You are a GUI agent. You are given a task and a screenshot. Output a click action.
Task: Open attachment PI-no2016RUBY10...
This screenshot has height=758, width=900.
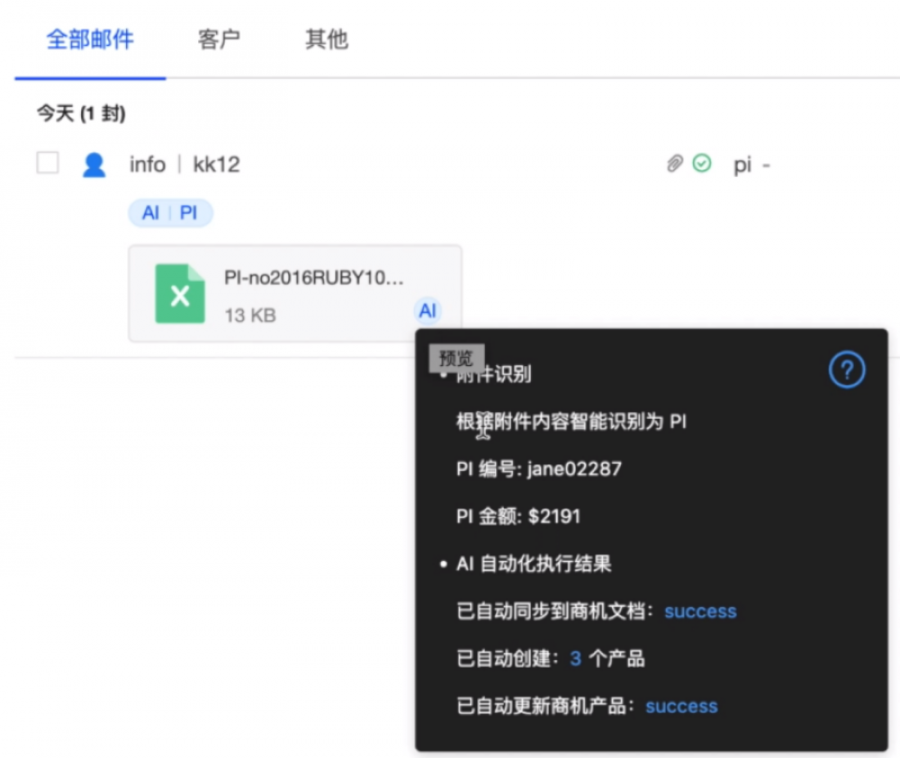313,278
